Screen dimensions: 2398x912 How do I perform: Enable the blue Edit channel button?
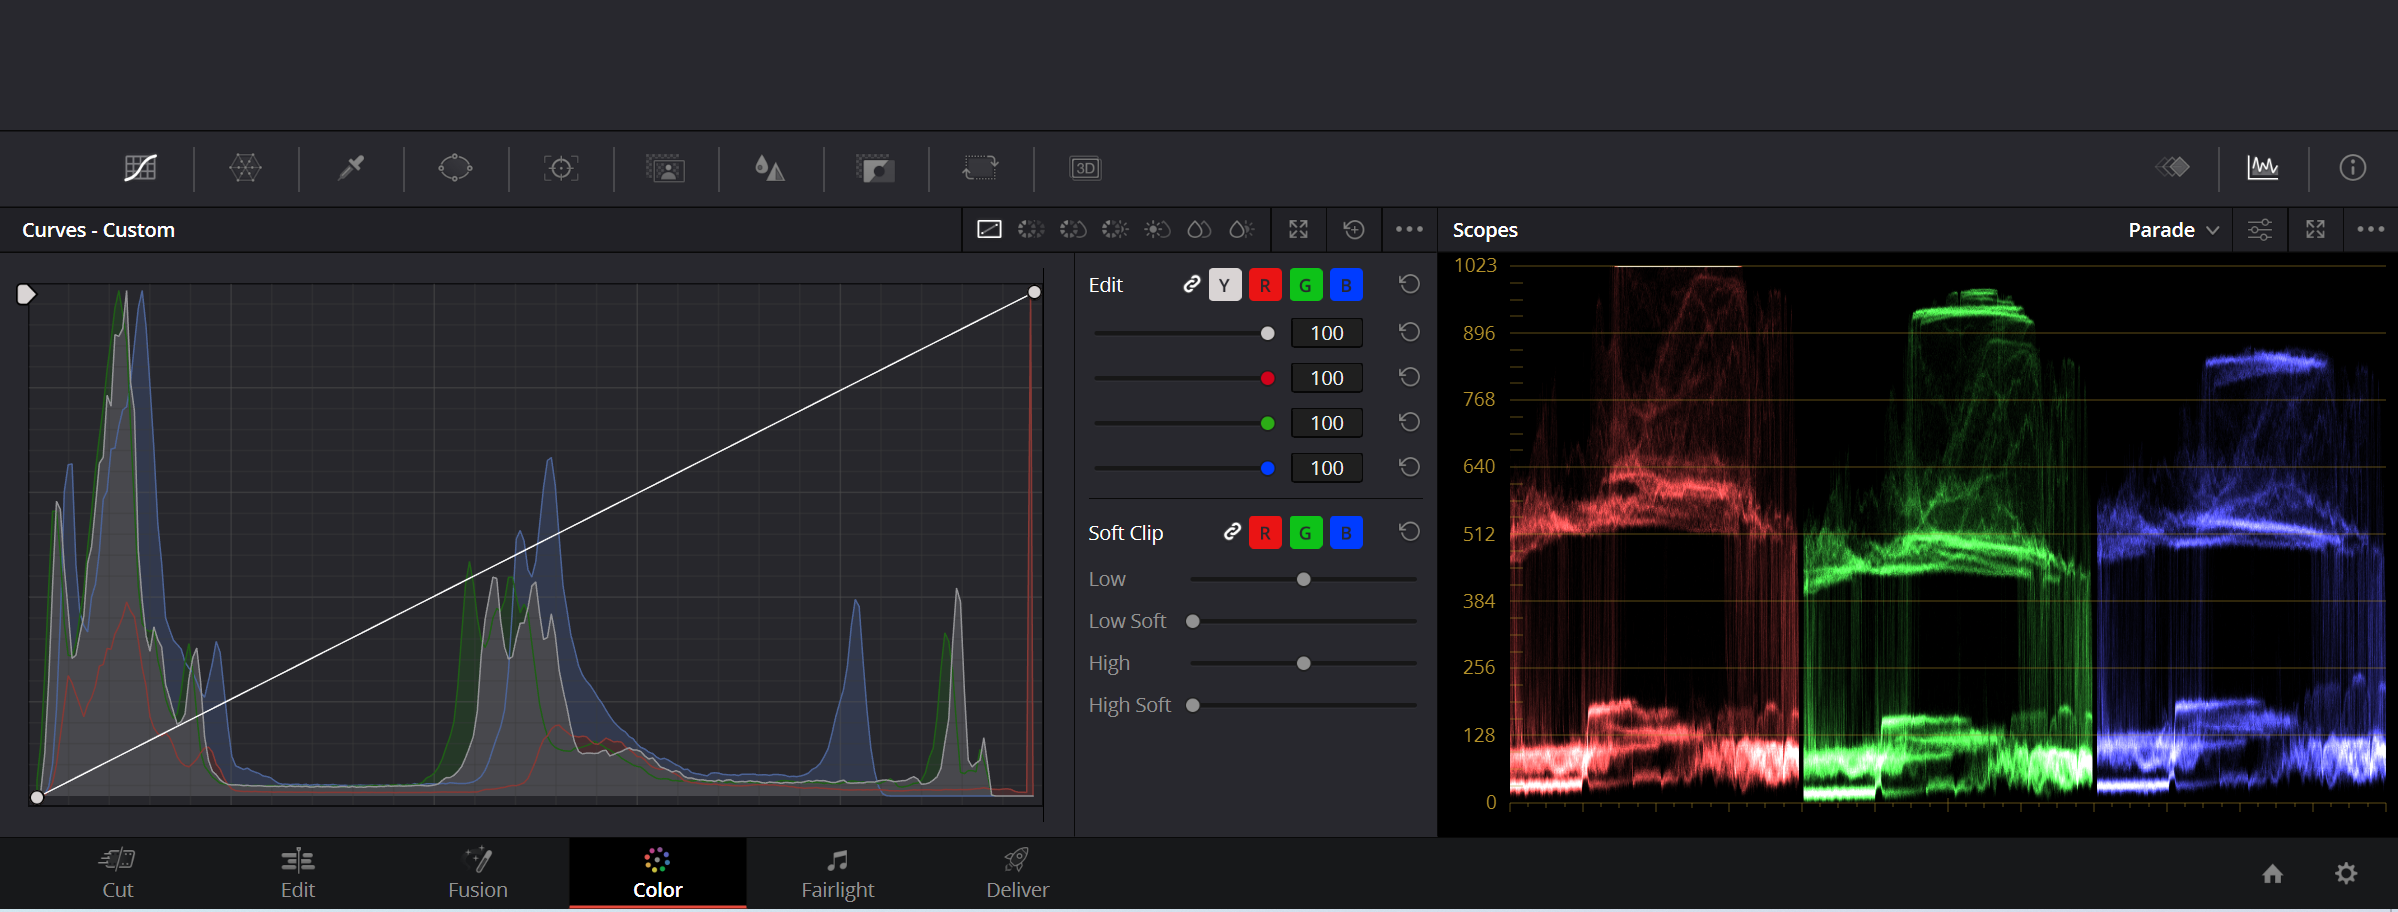coord(1346,285)
